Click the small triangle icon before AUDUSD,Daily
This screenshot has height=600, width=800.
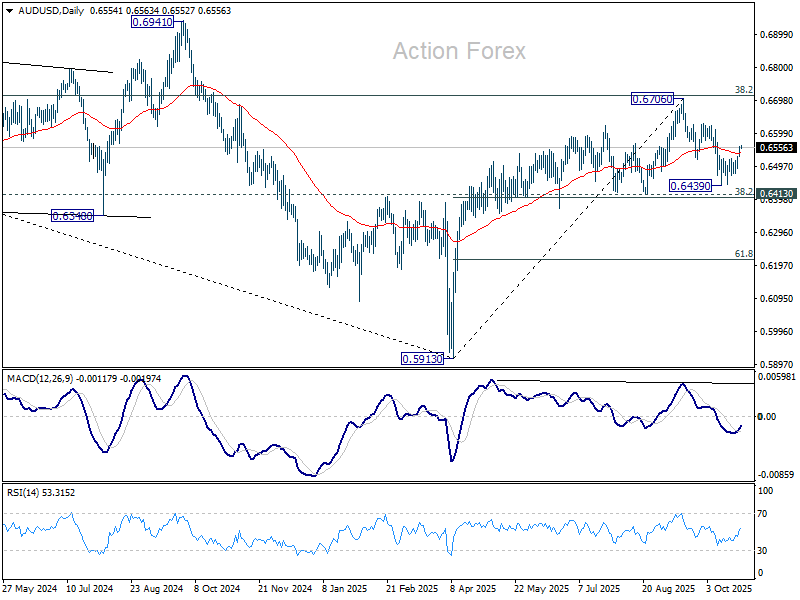click(x=6, y=10)
